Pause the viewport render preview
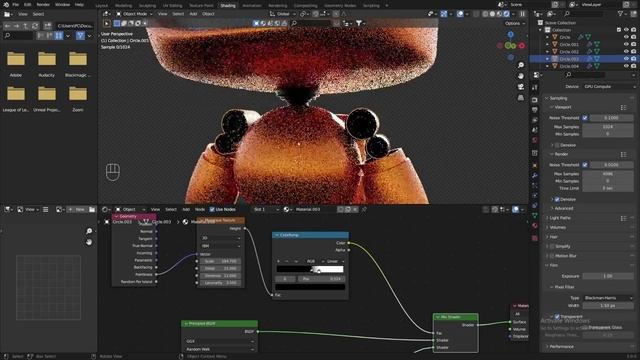640x360 pixels. 522,13
